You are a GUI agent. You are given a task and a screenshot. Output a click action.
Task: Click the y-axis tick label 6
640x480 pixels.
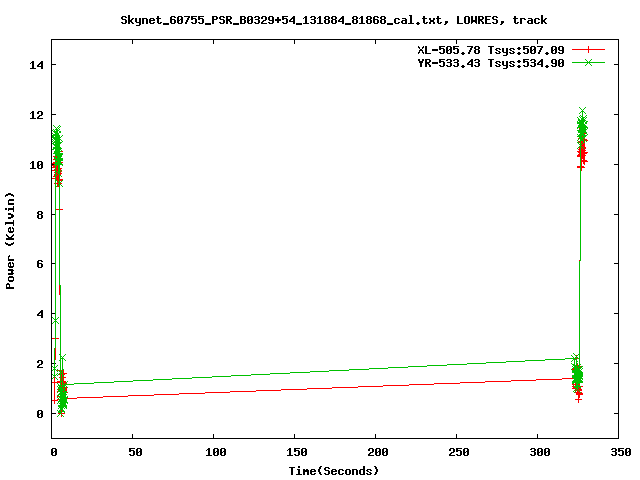tap(40, 264)
